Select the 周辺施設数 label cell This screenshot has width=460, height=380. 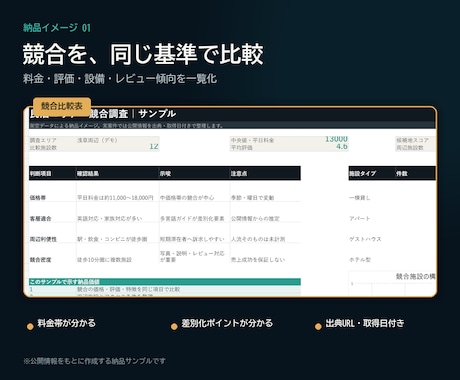[410, 148]
